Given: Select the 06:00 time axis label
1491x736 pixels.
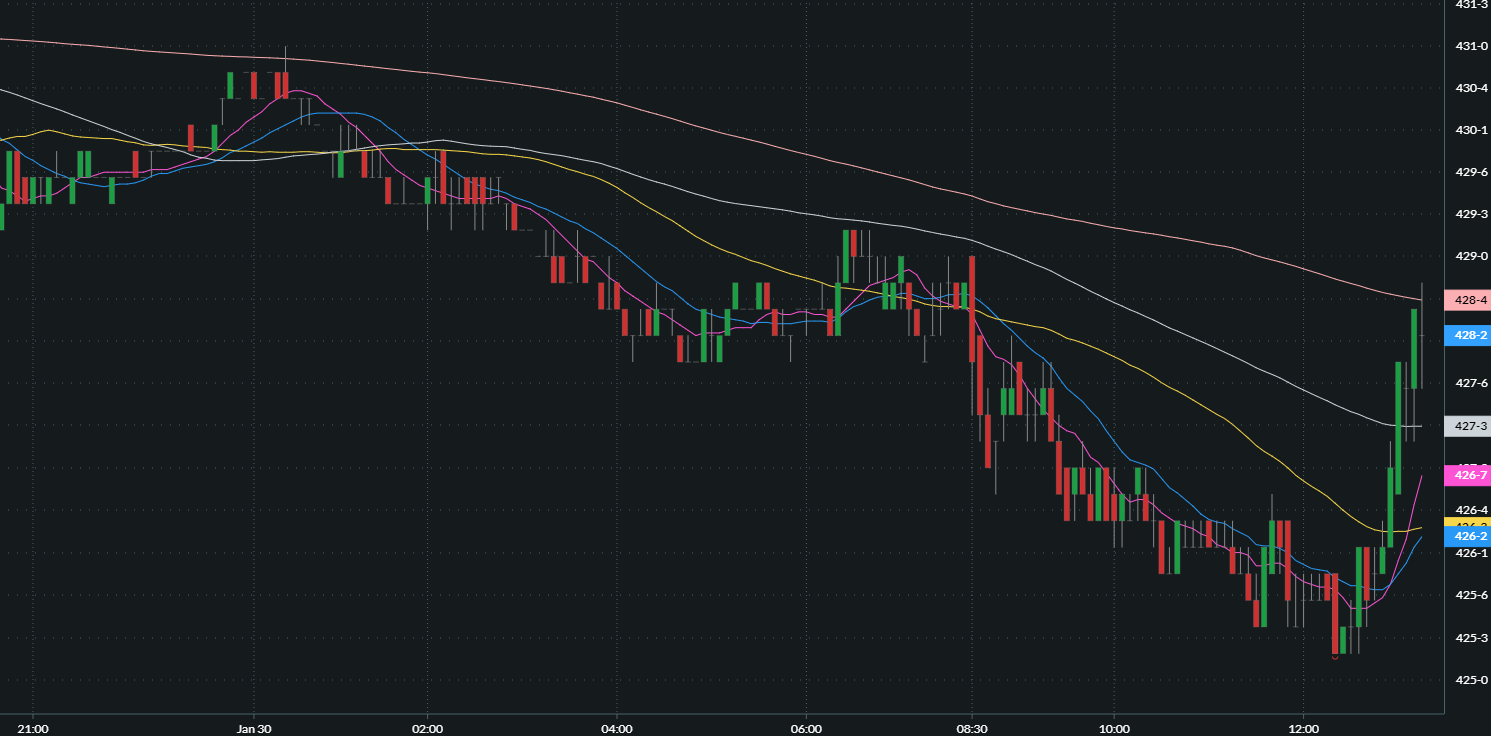Looking at the screenshot, I should tap(806, 728).
